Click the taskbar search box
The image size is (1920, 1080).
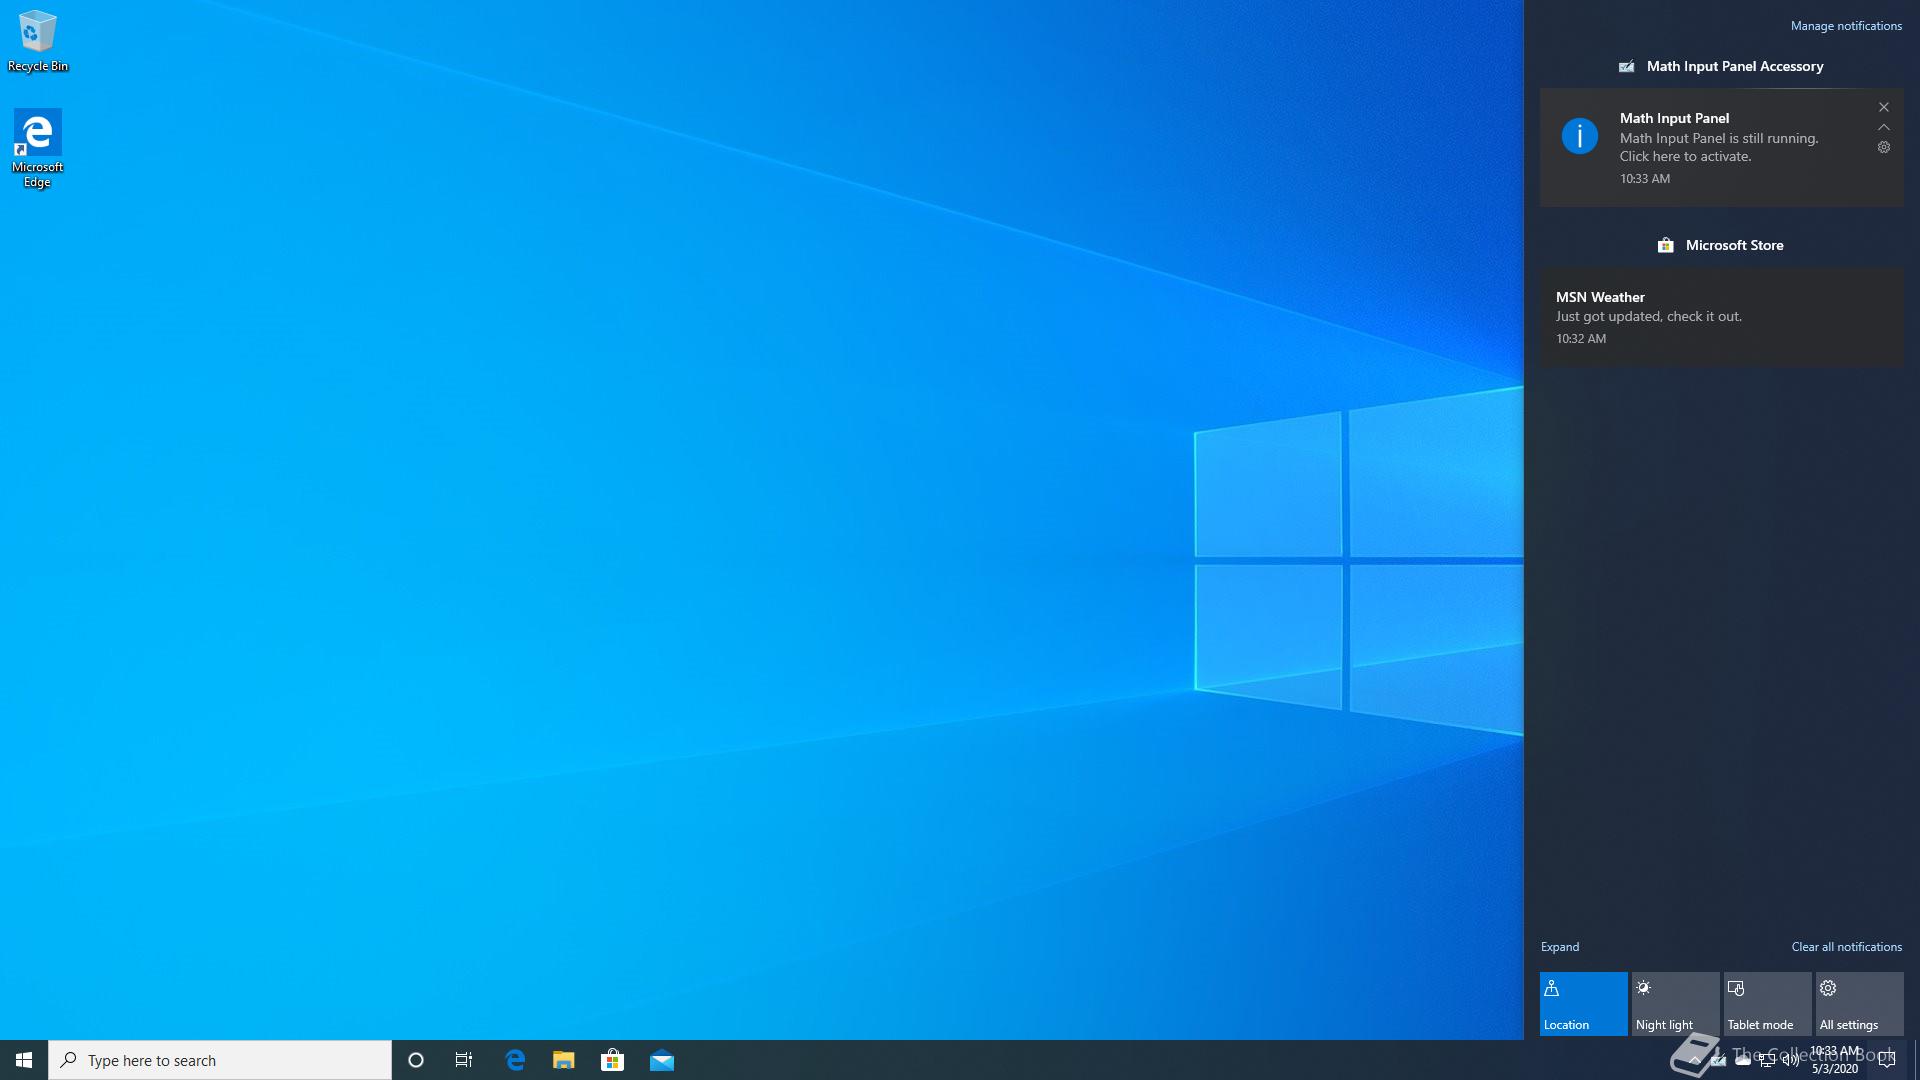[x=220, y=1060]
